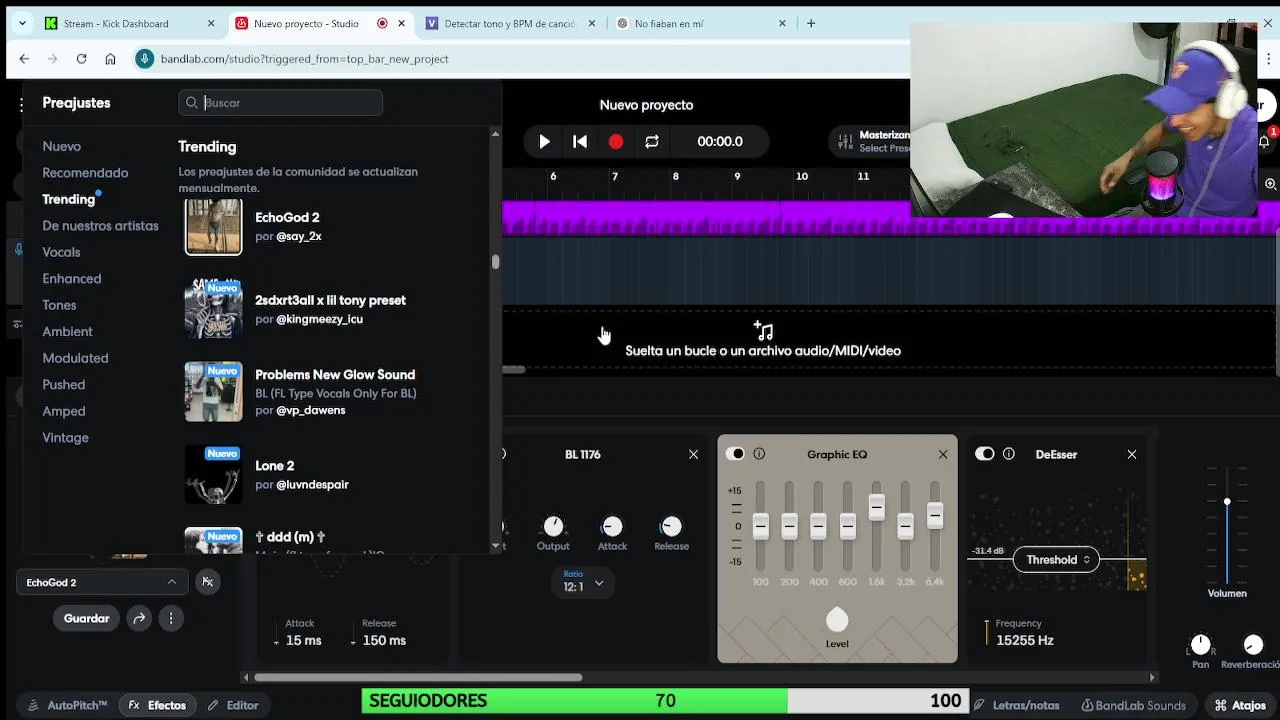This screenshot has width=1280, height=720.
Task: Open Letras/notas panel
Action: (1015, 705)
